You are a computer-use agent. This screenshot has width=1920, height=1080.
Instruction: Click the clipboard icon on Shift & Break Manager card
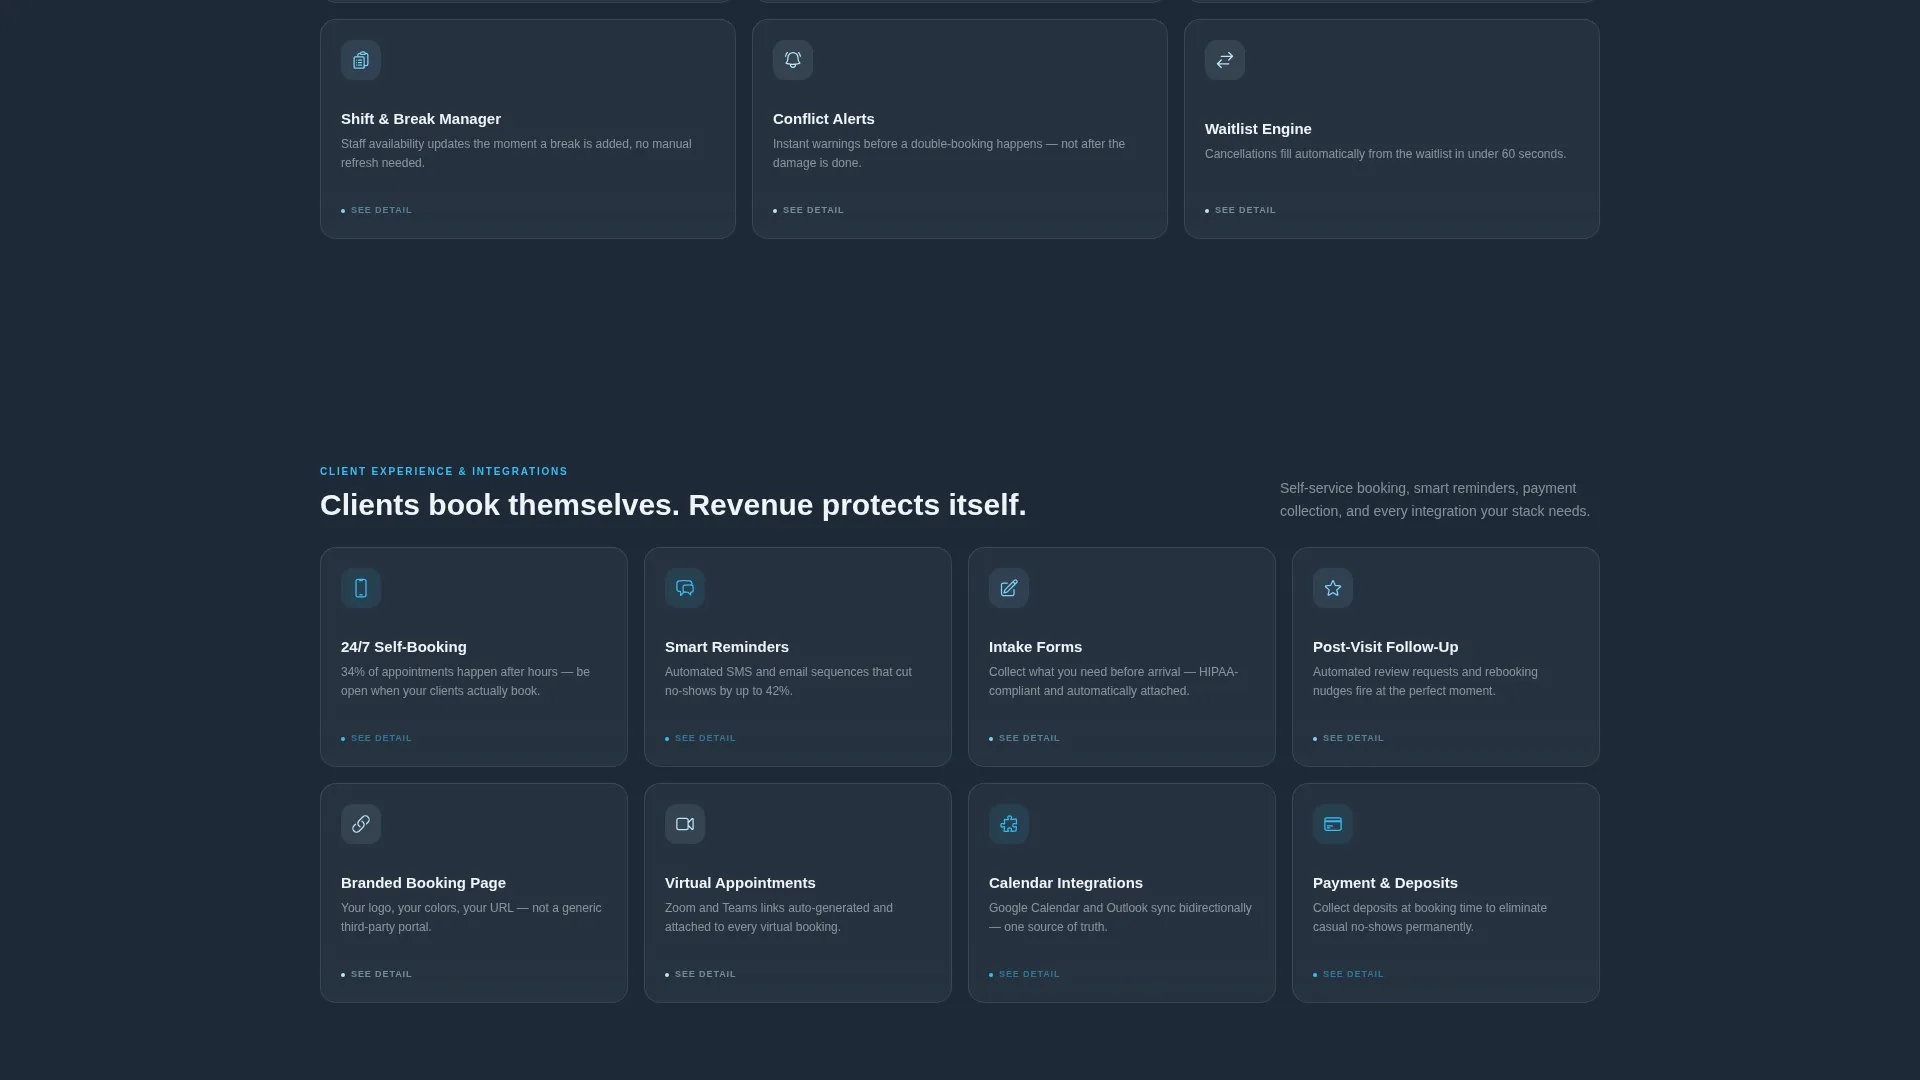click(x=361, y=60)
